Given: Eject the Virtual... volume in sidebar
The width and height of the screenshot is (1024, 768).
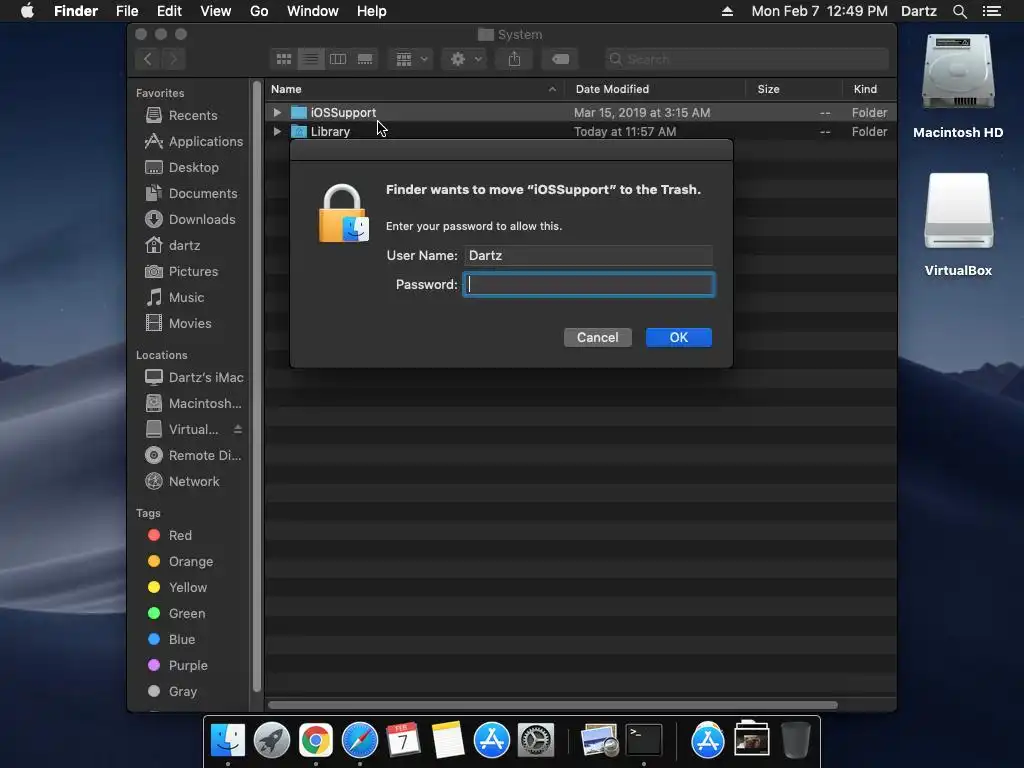Looking at the screenshot, I should pyautogui.click(x=238, y=429).
